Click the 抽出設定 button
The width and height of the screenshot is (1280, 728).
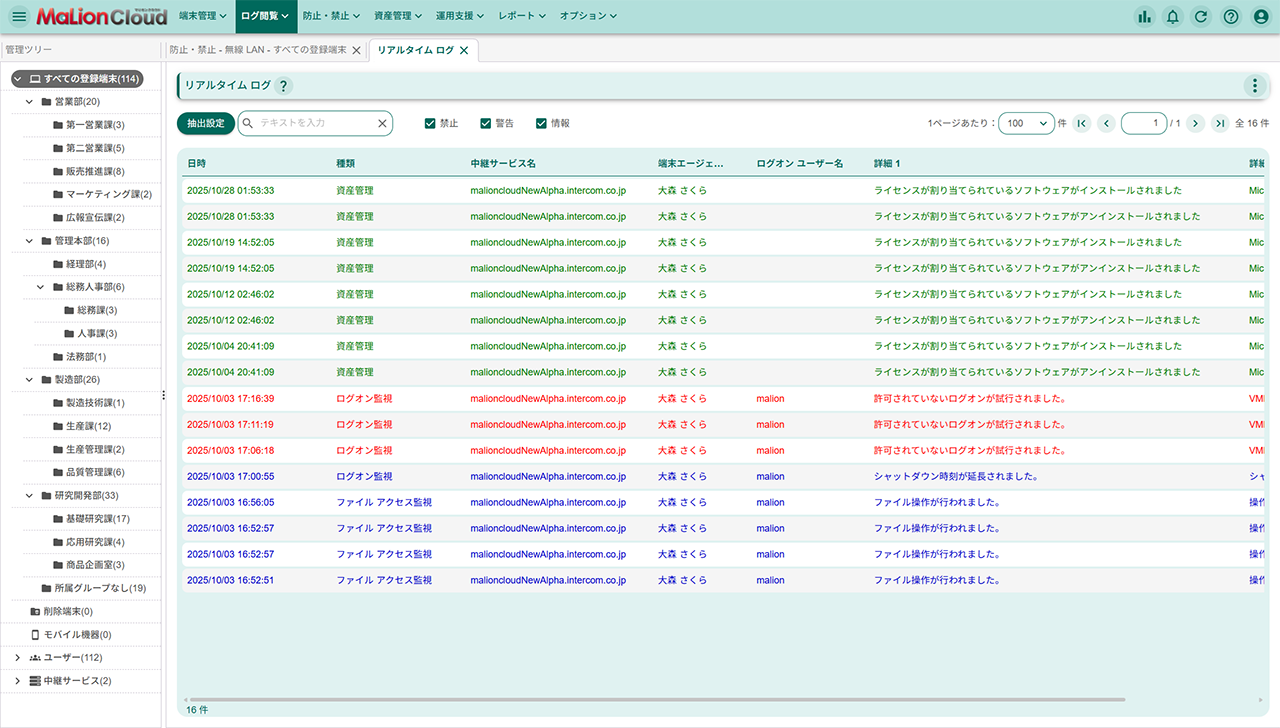point(206,123)
